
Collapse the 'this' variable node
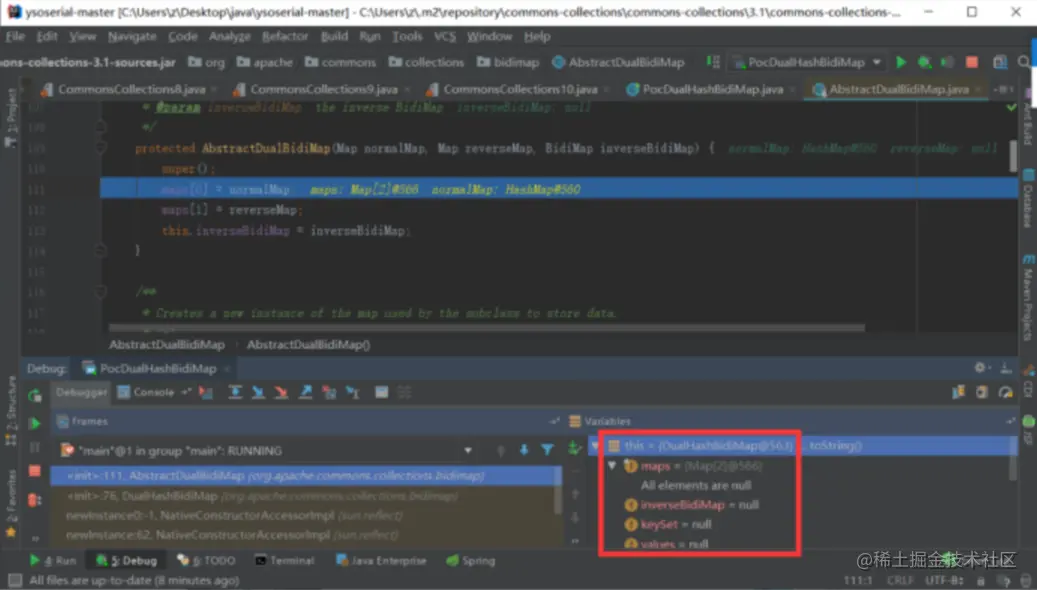[x=594, y=446]
